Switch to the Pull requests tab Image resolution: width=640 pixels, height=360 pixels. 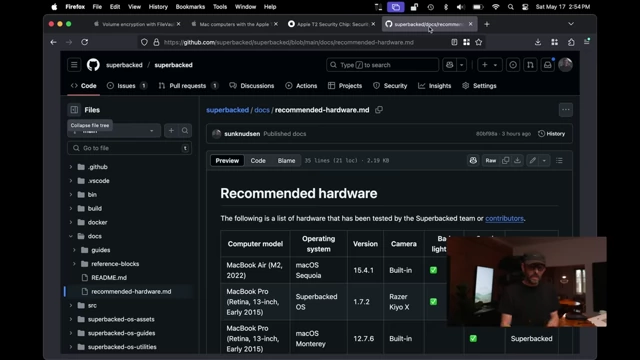click(188, 86)
